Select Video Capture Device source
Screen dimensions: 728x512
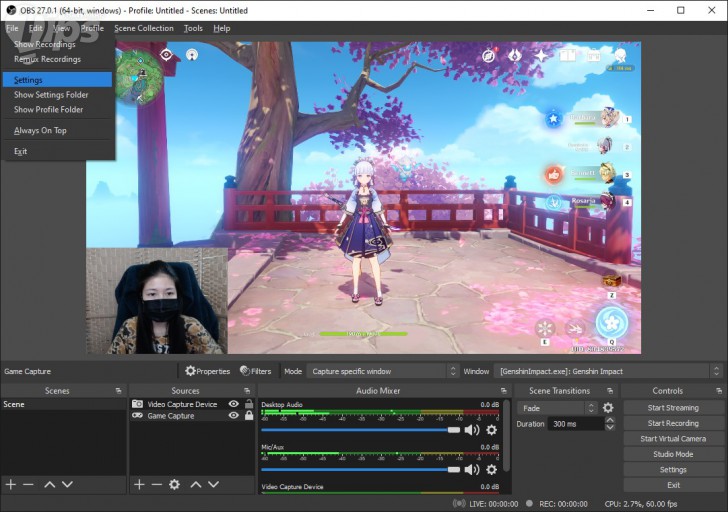pos(182,404)
